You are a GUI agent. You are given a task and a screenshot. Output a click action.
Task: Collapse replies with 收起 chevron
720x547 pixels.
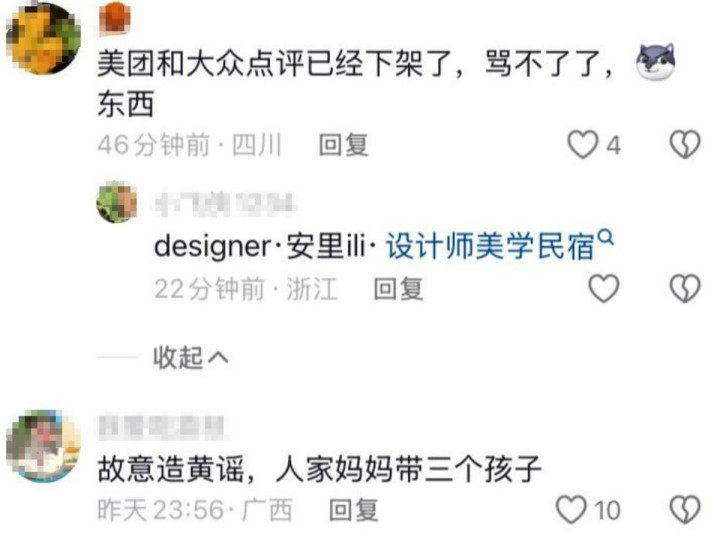click(191, 357)
